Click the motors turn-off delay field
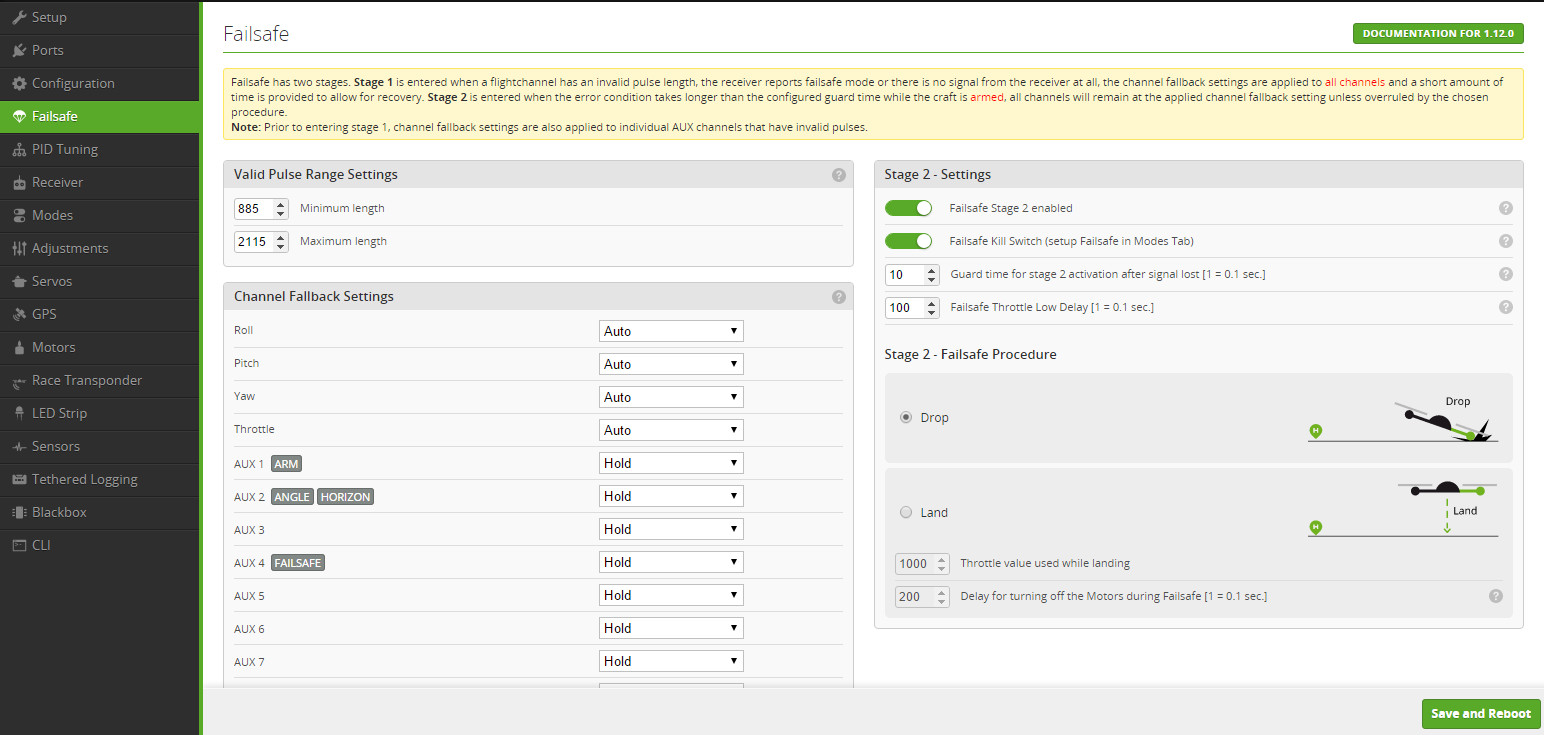Image resolution: width=1544 pixels, height=735 pixels. 922,597
